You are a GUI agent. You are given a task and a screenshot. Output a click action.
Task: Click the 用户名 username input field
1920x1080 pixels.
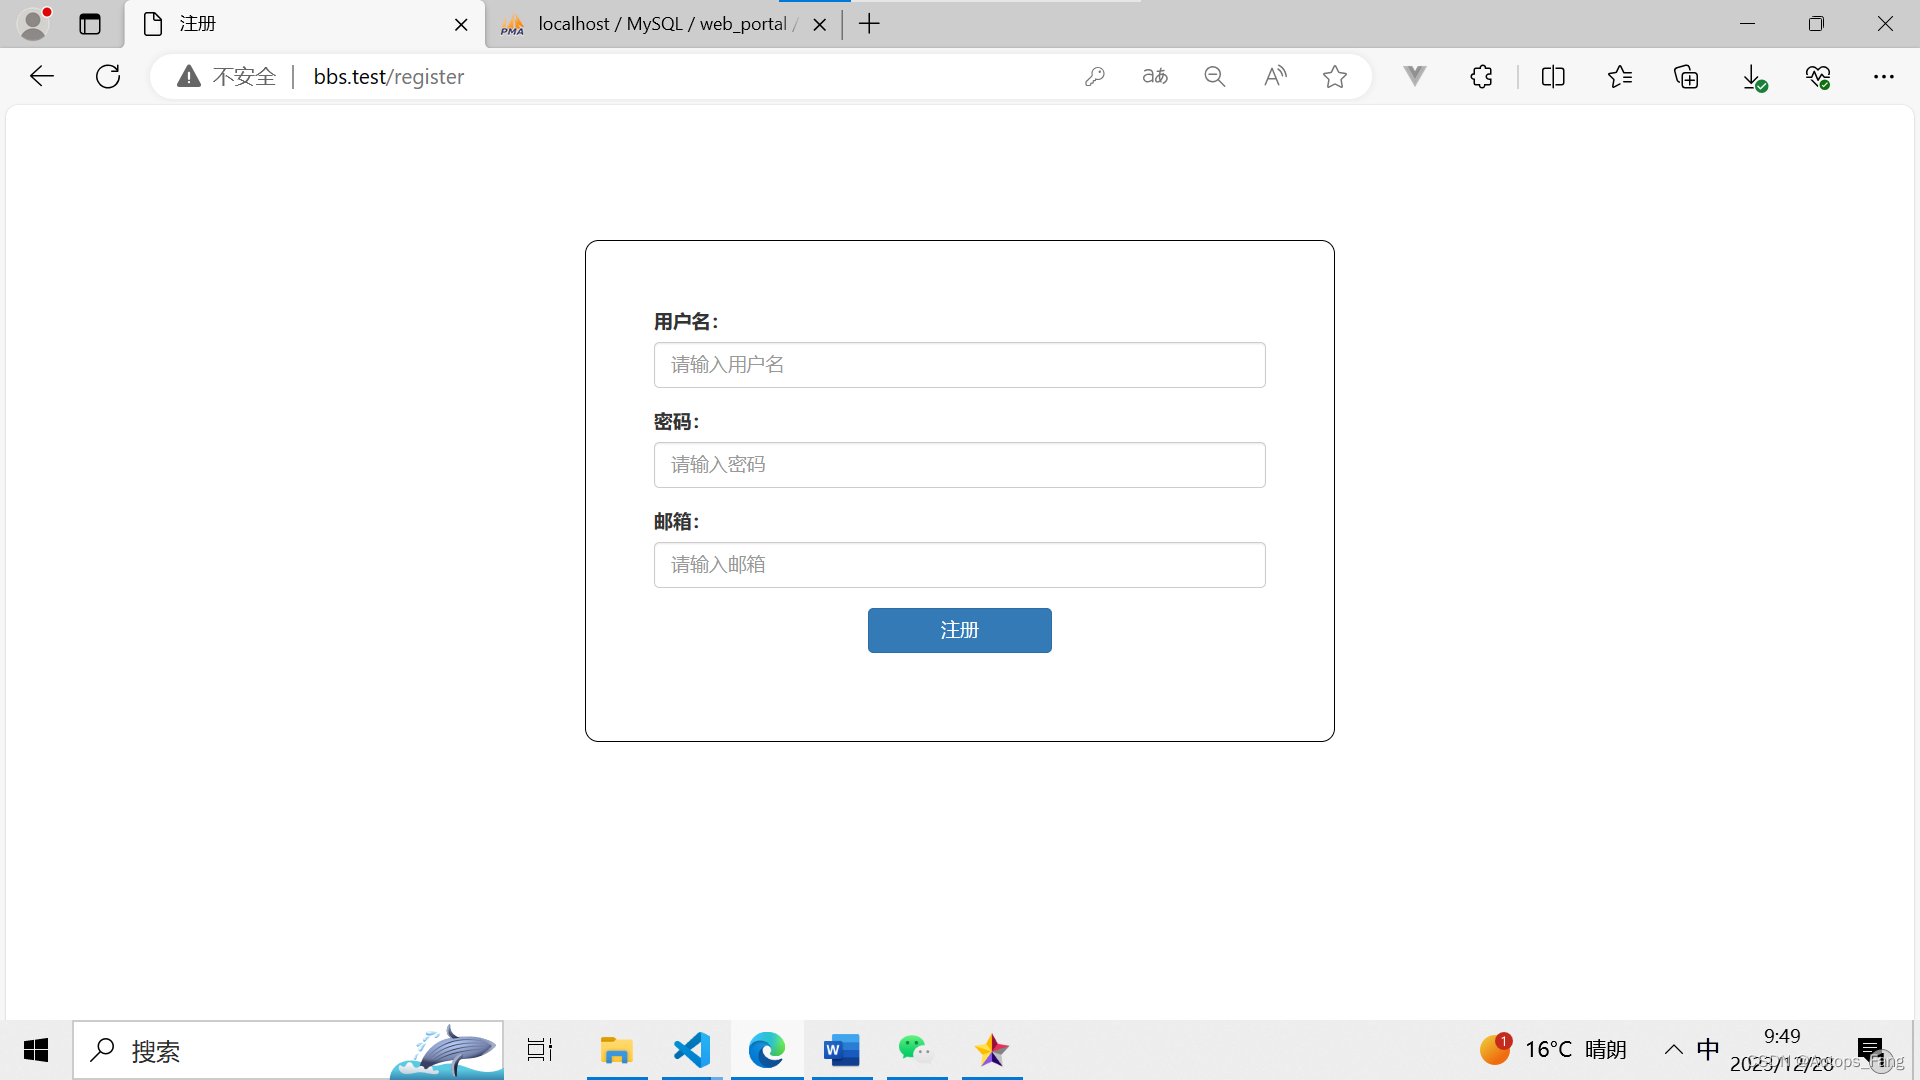pos(959,365)
